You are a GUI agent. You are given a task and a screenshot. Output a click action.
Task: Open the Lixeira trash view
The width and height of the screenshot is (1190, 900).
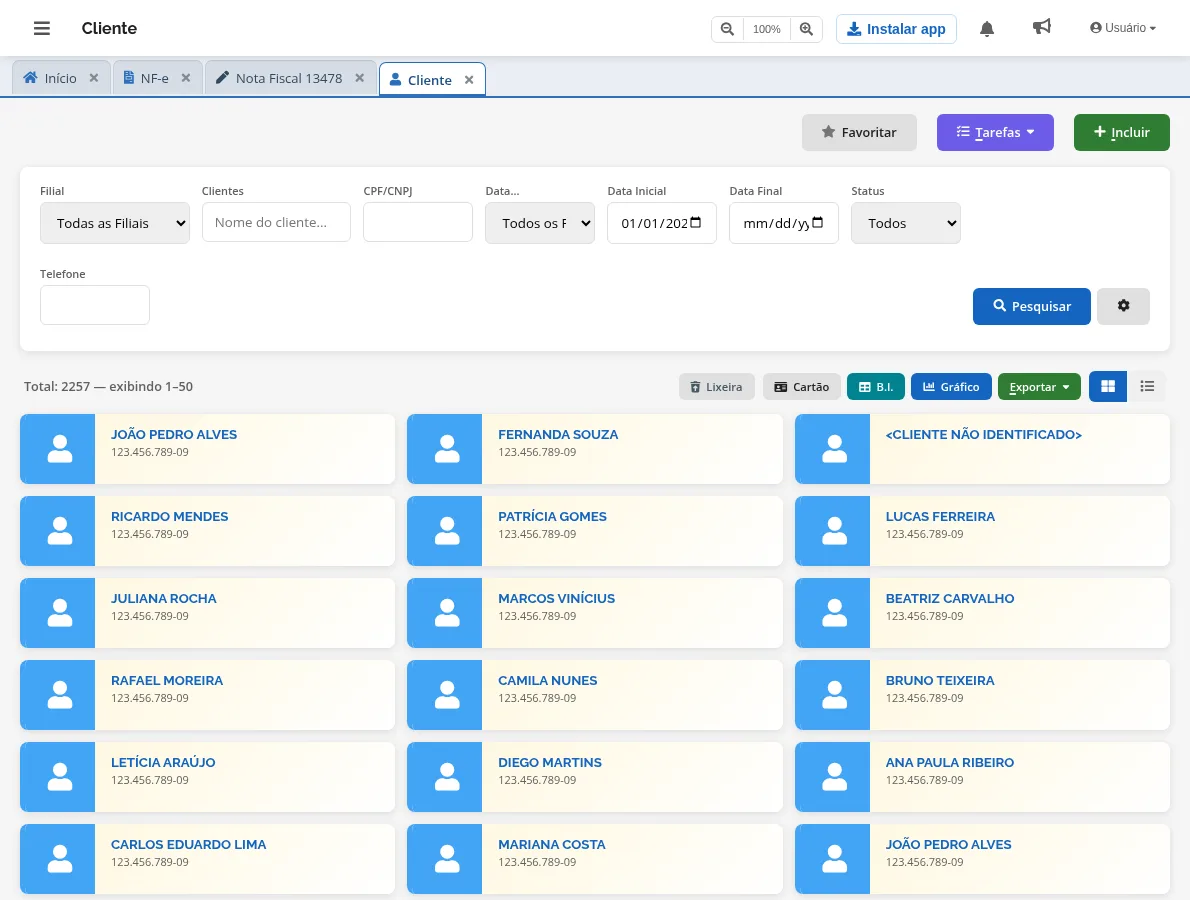click(x=716, y=386)
